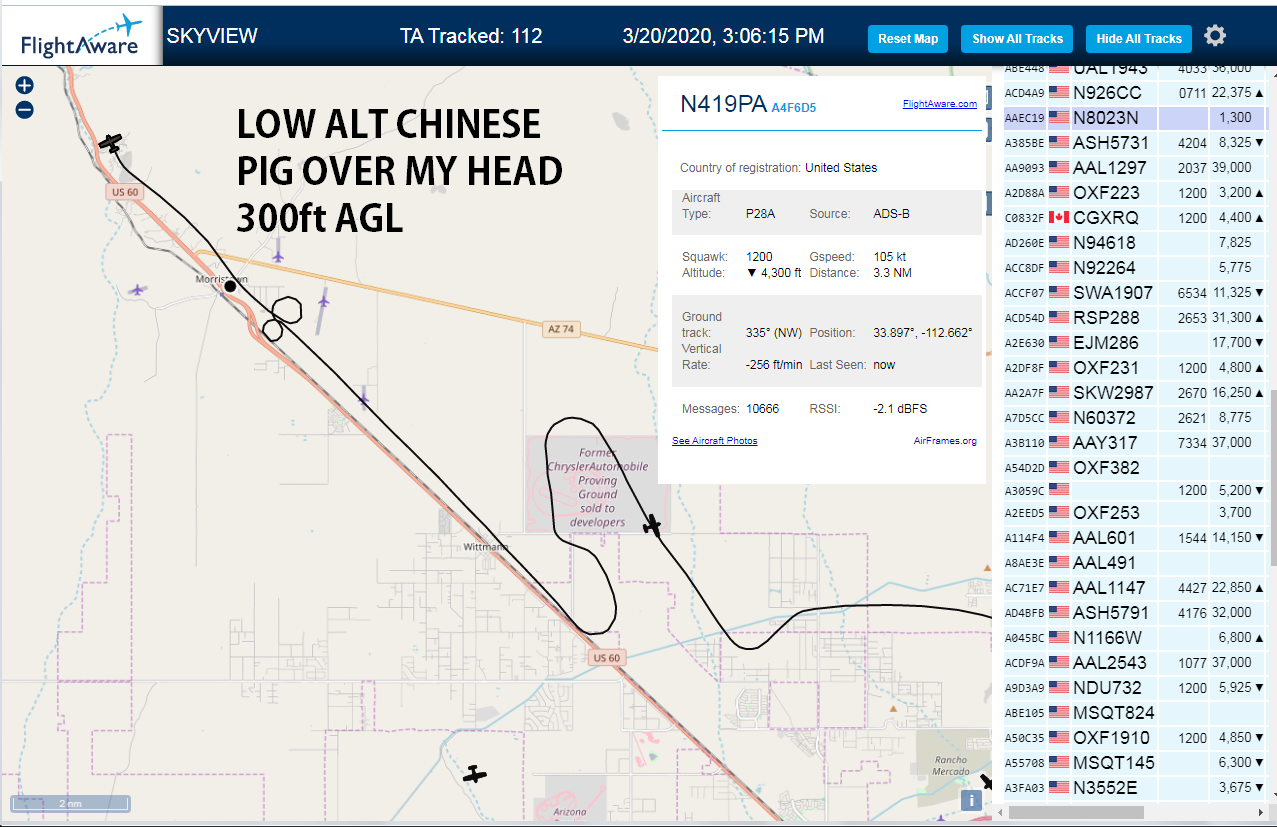Click the SKYVIEW header title

pyautogui.click(x=212, y=37)
